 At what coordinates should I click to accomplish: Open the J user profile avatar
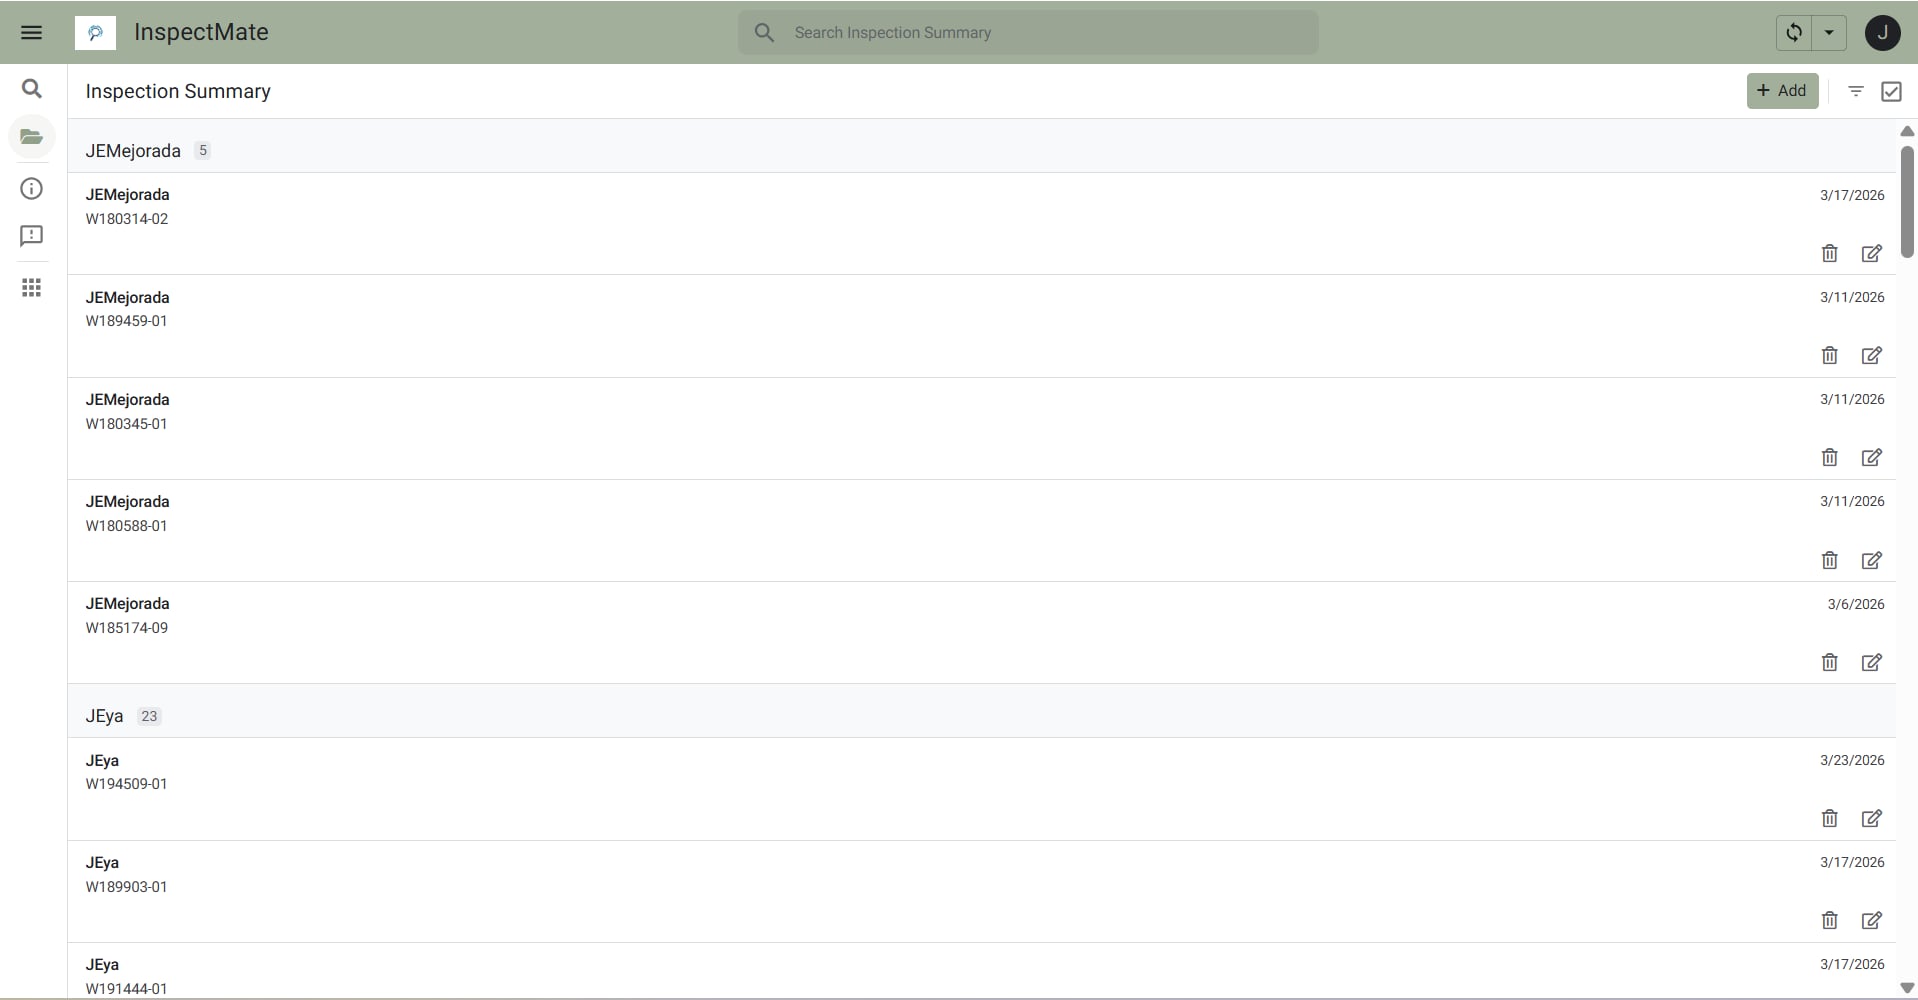click(x=1882, y=32)
